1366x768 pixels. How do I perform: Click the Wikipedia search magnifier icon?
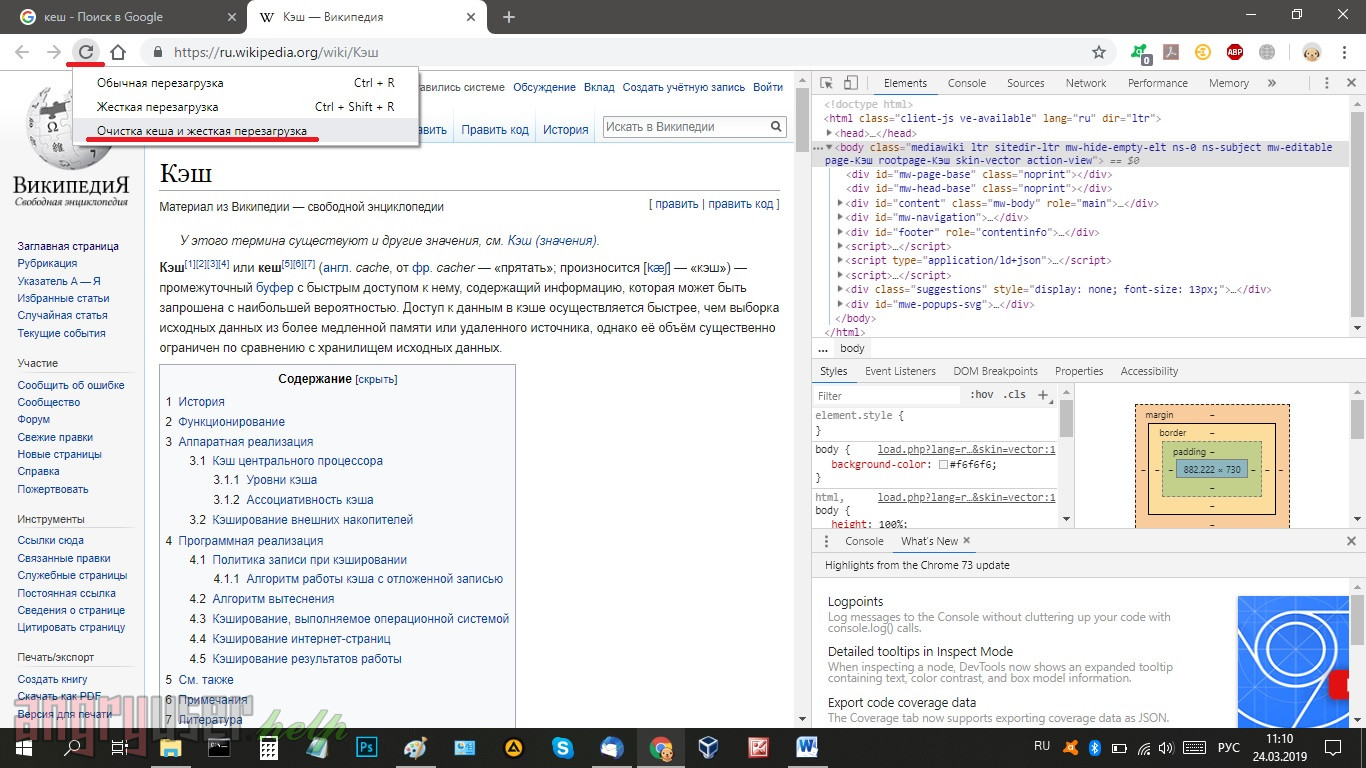[x=776, y=127]
